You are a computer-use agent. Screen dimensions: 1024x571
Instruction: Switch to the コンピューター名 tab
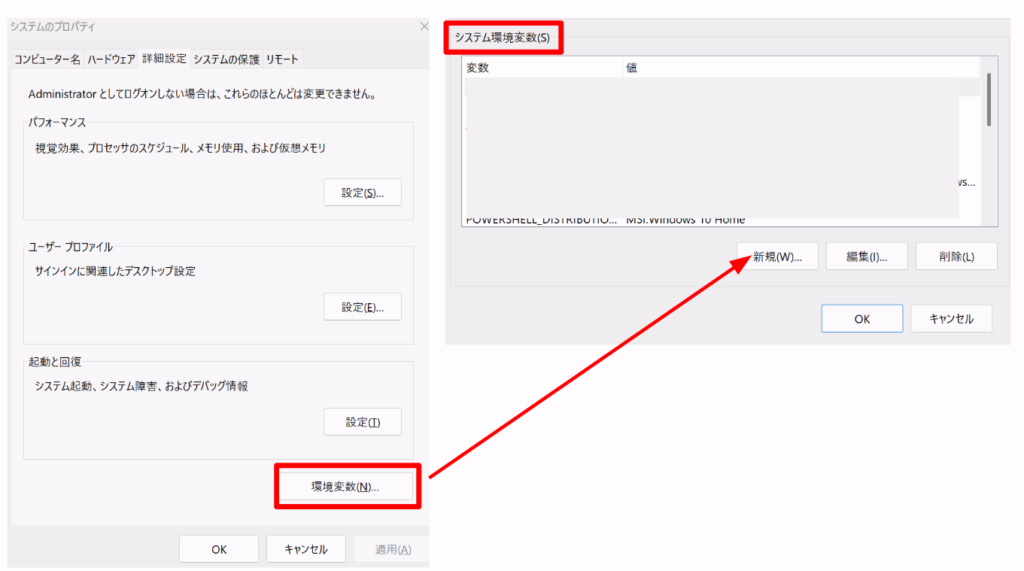pos(47,59)
